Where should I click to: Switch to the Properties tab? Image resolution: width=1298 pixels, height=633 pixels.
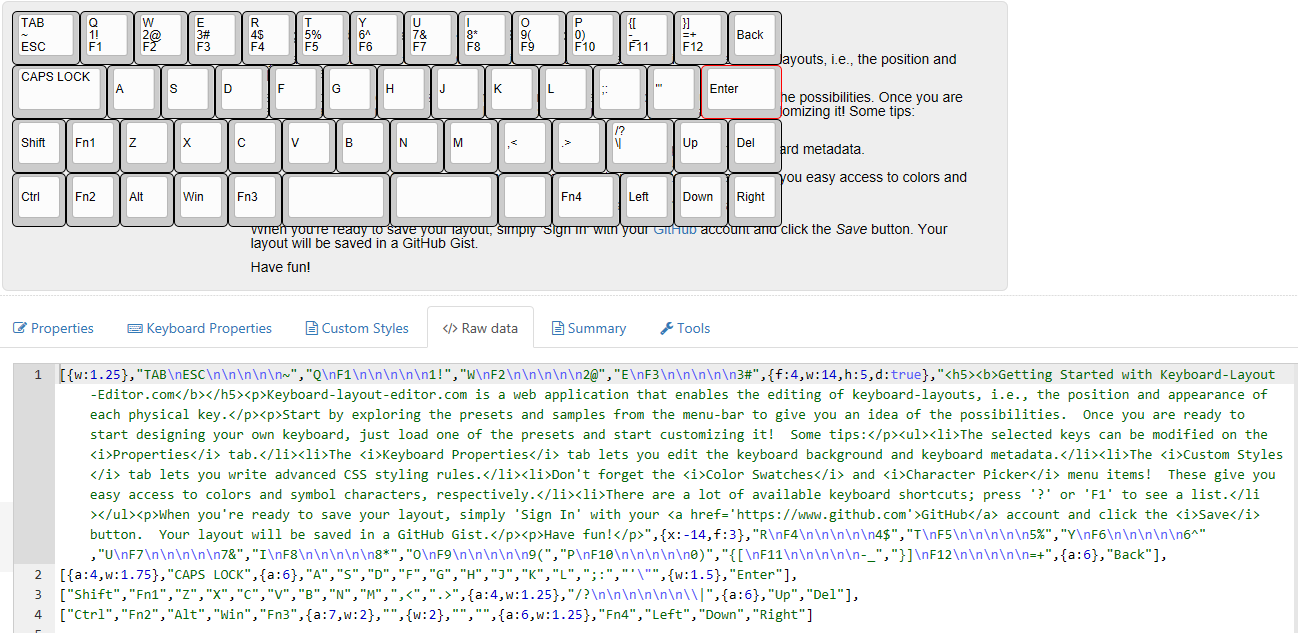click(x=53, y=328)
